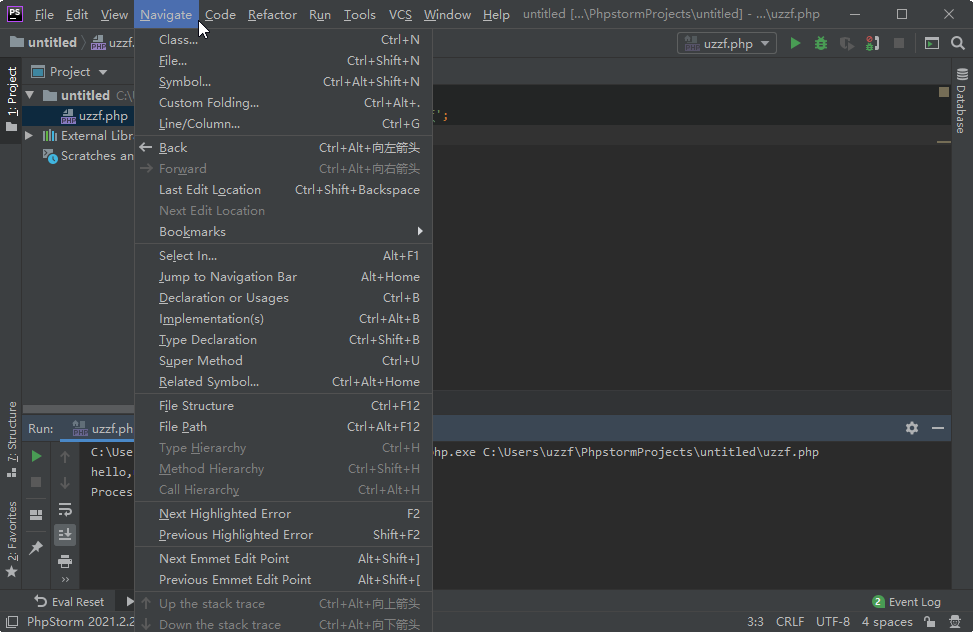The height and width of the screenshot is (632, 973).
Task: Change the CRLF line separator
Action: [x=790, y=621]
